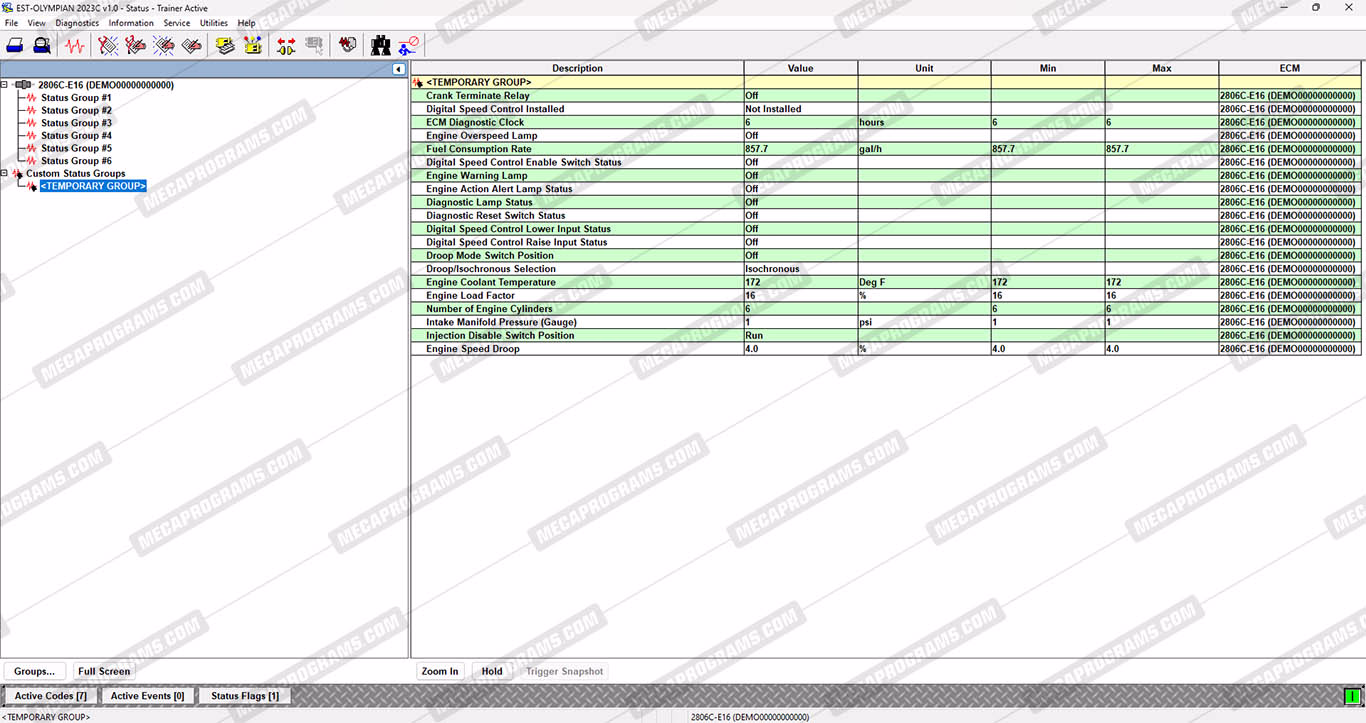1366x723 pixels.
Task: Collapse the left tree panel with the arrow
Action: tap(399, 69)
